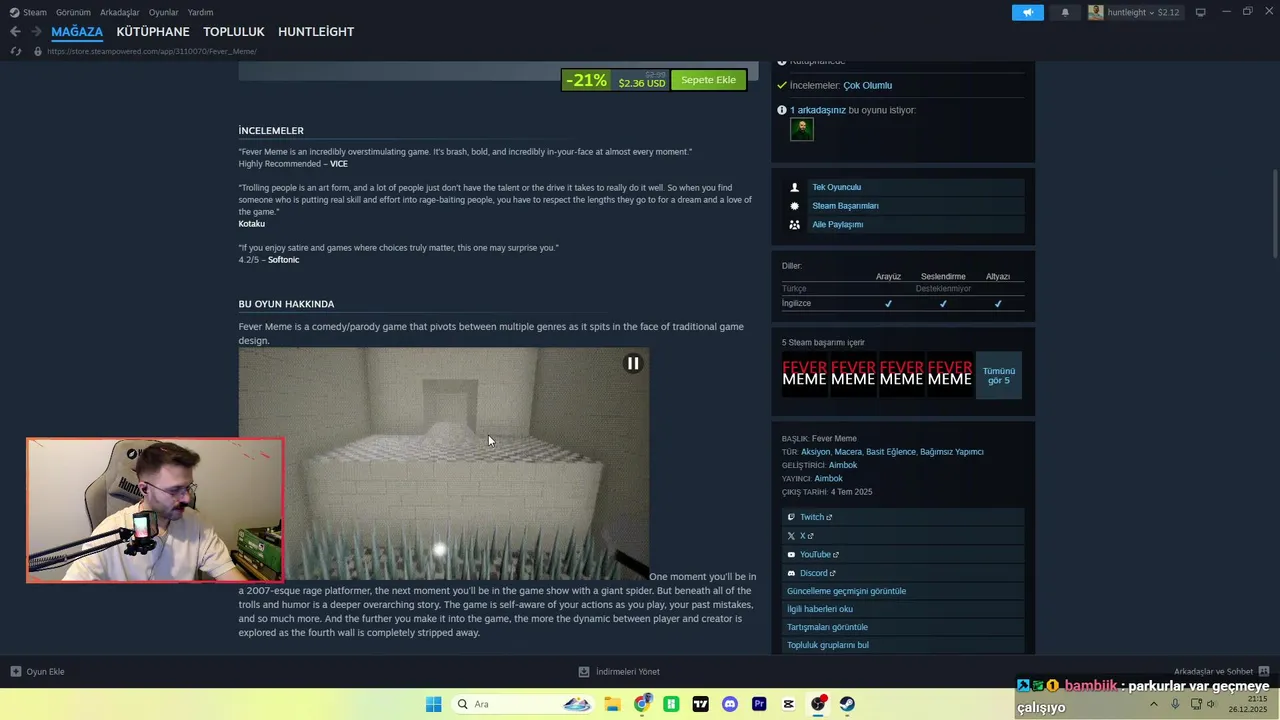1280x720 pixels.
Task: Open the huntleight account dropdown
Action: 1135,12
